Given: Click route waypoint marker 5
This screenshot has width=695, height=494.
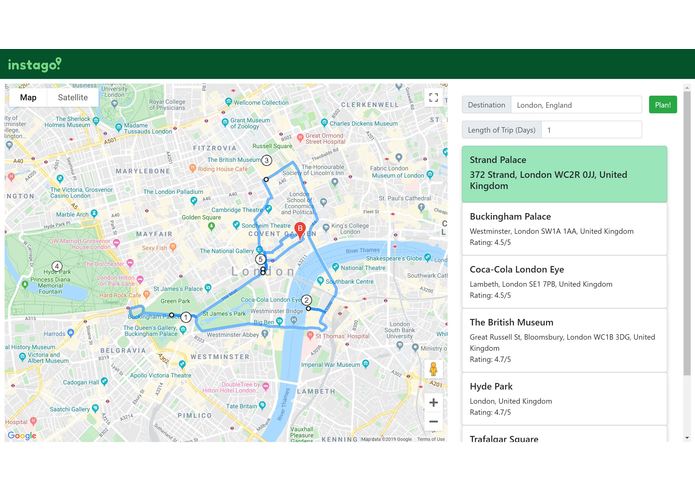Looking at the screenshot, I should point(260,260).
